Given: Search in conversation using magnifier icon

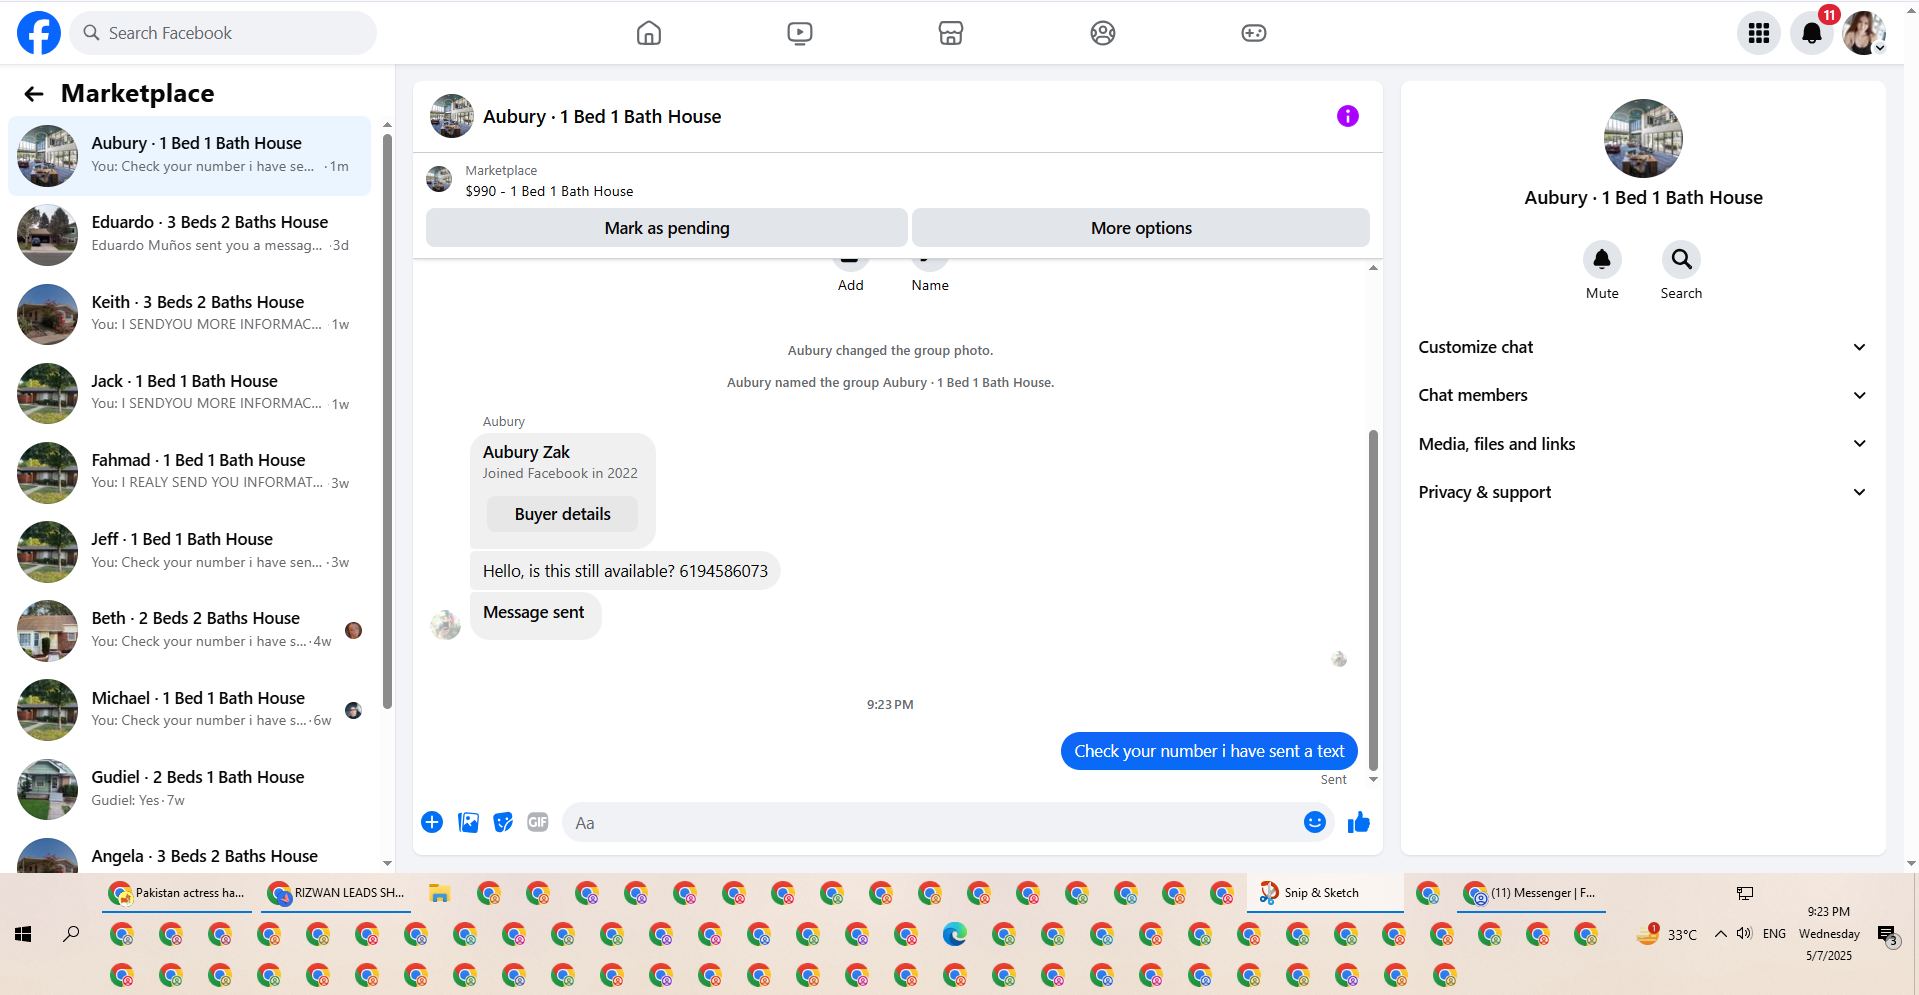Looking at the screenshot, I should click(1682, 260).
